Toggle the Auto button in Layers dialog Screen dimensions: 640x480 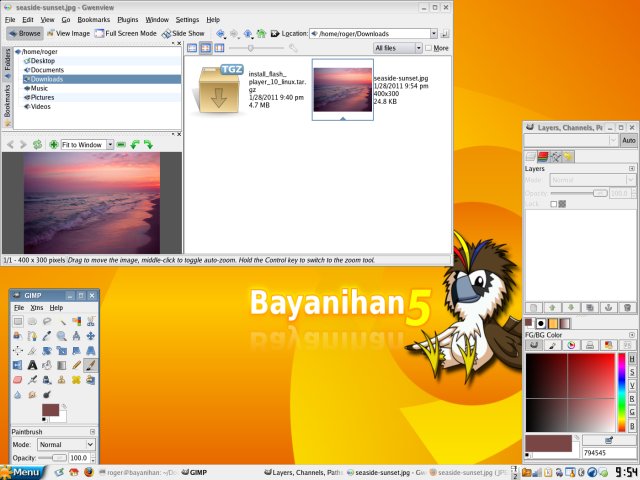(628, 141)
